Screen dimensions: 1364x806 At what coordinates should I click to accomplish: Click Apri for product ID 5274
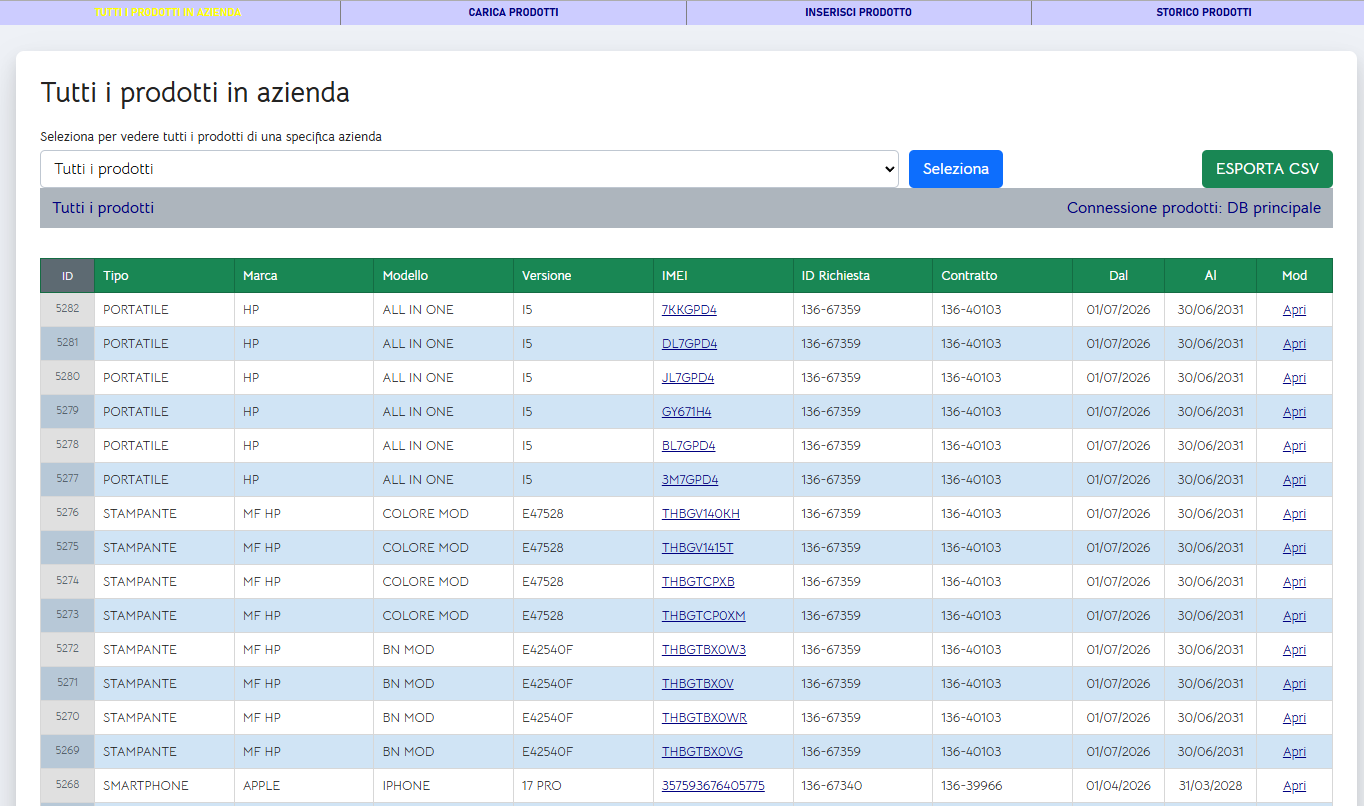(1294, 582)
